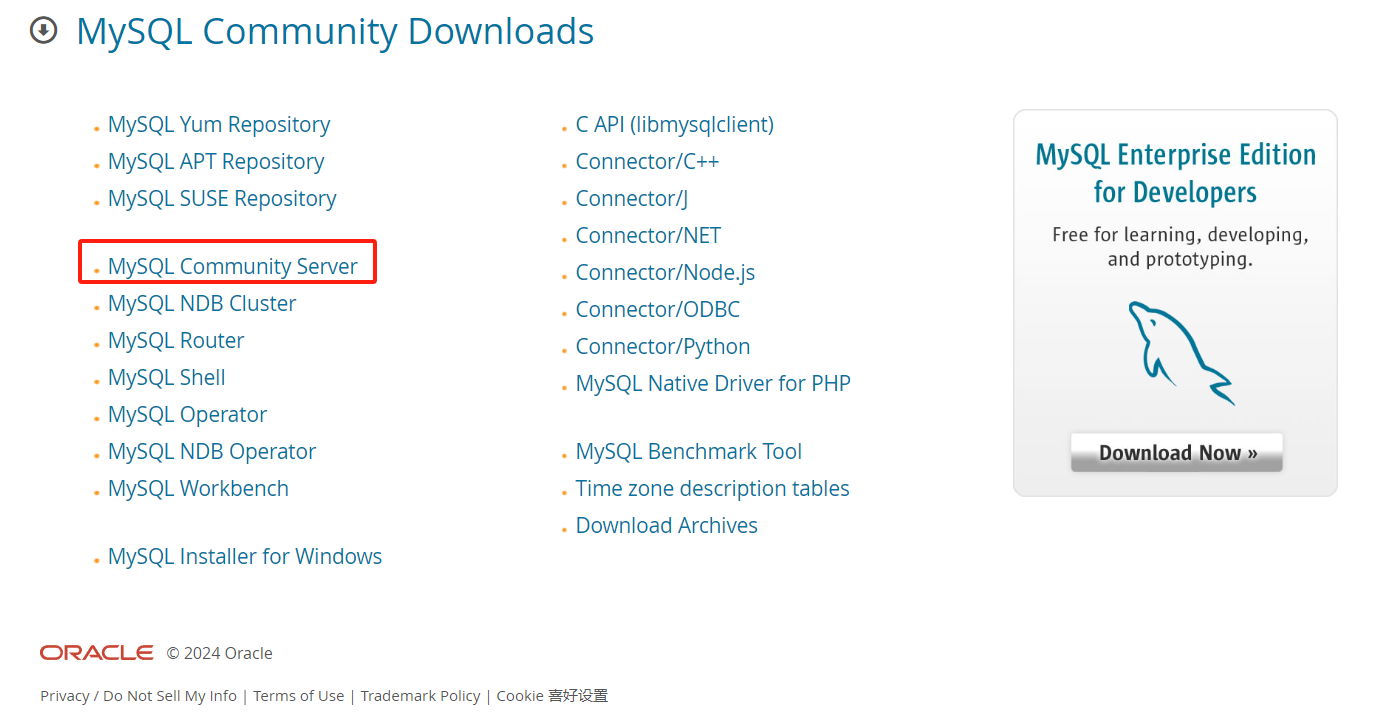The image size is (1379, 719).
Task: Open Time zone description tables
Action: click(x=713, y=489)
